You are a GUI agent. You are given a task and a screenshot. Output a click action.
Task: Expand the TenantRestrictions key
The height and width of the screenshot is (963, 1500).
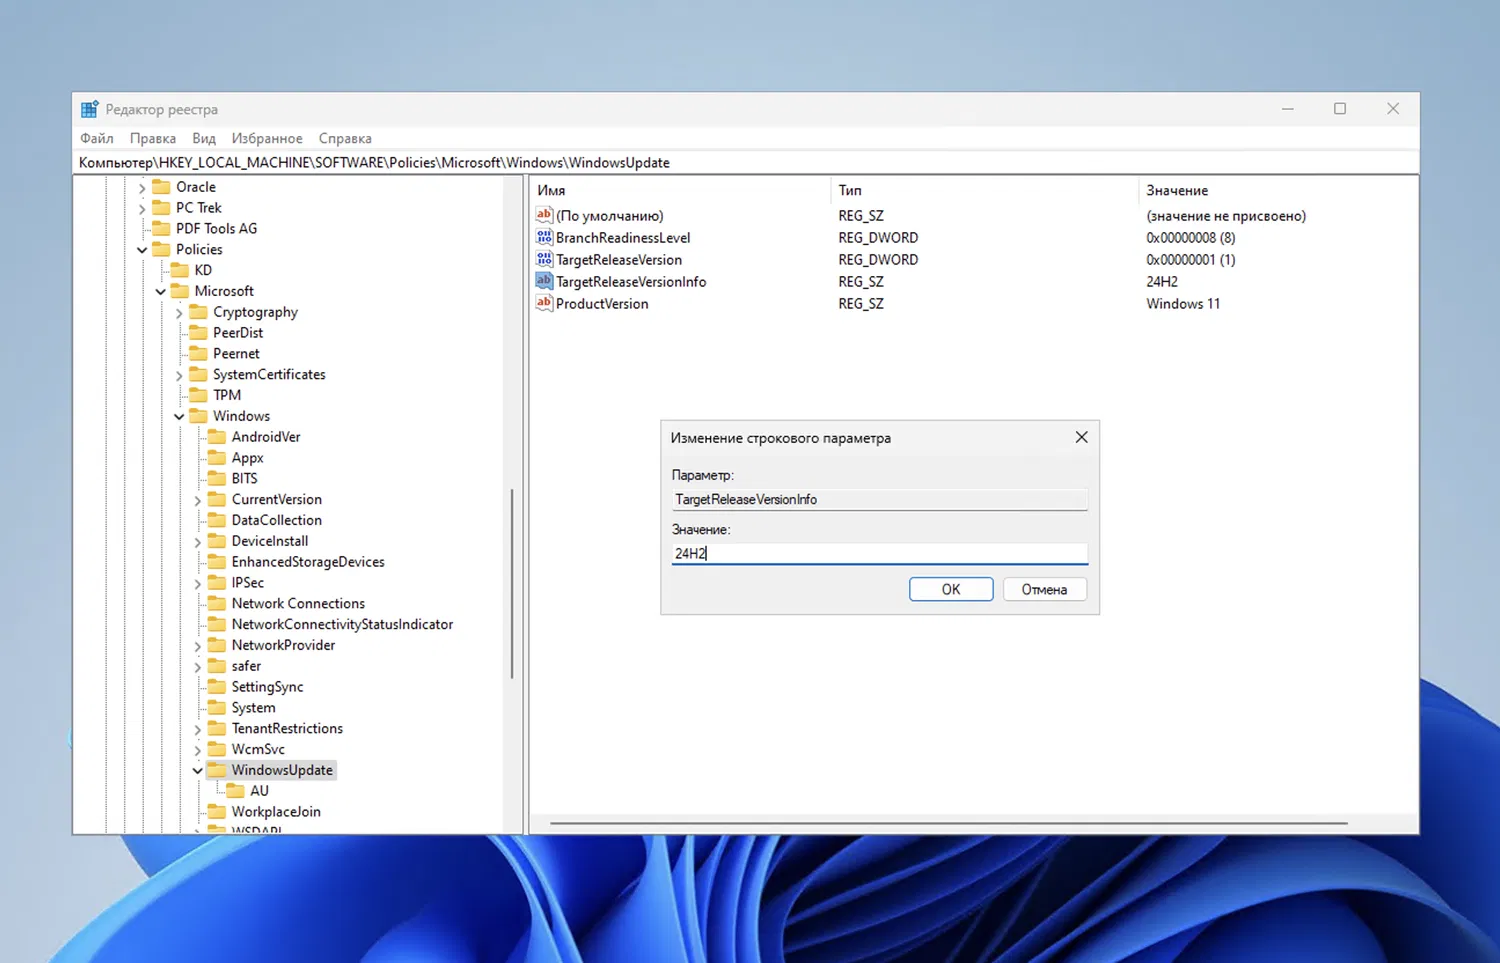(x=198, y=730)
